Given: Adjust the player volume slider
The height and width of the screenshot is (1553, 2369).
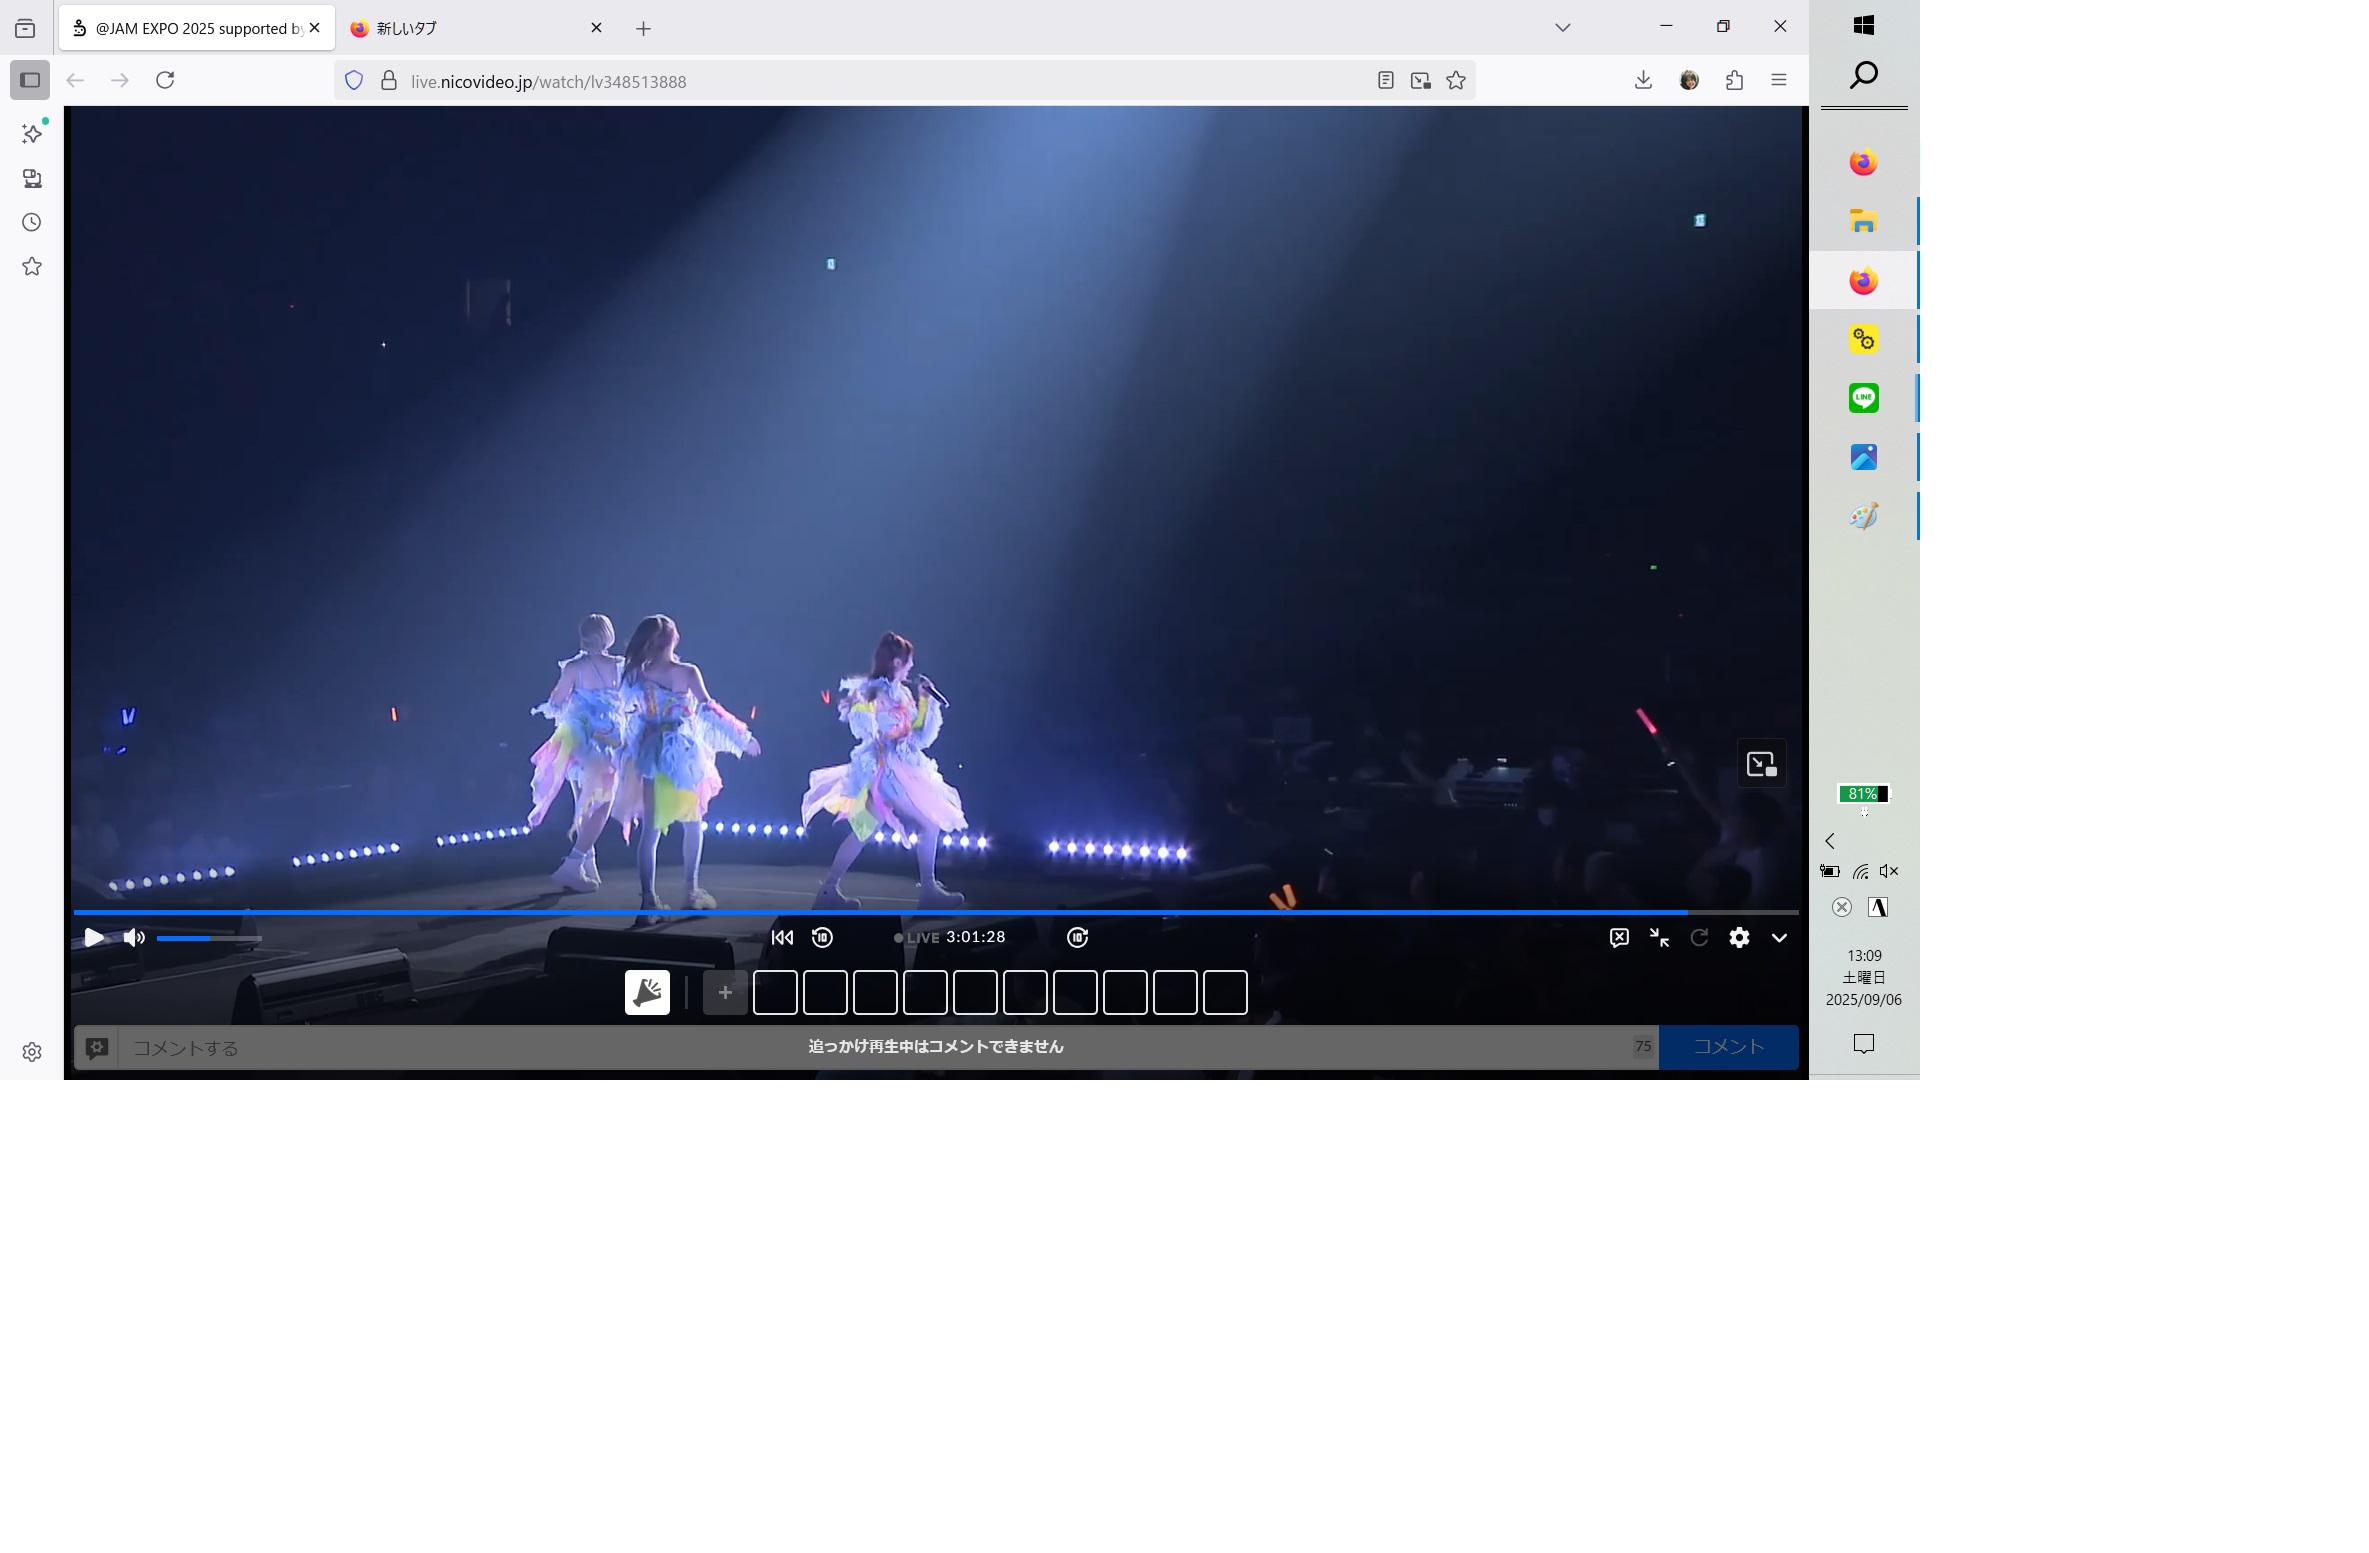Looking at the screenshot, I should [208, 938].
